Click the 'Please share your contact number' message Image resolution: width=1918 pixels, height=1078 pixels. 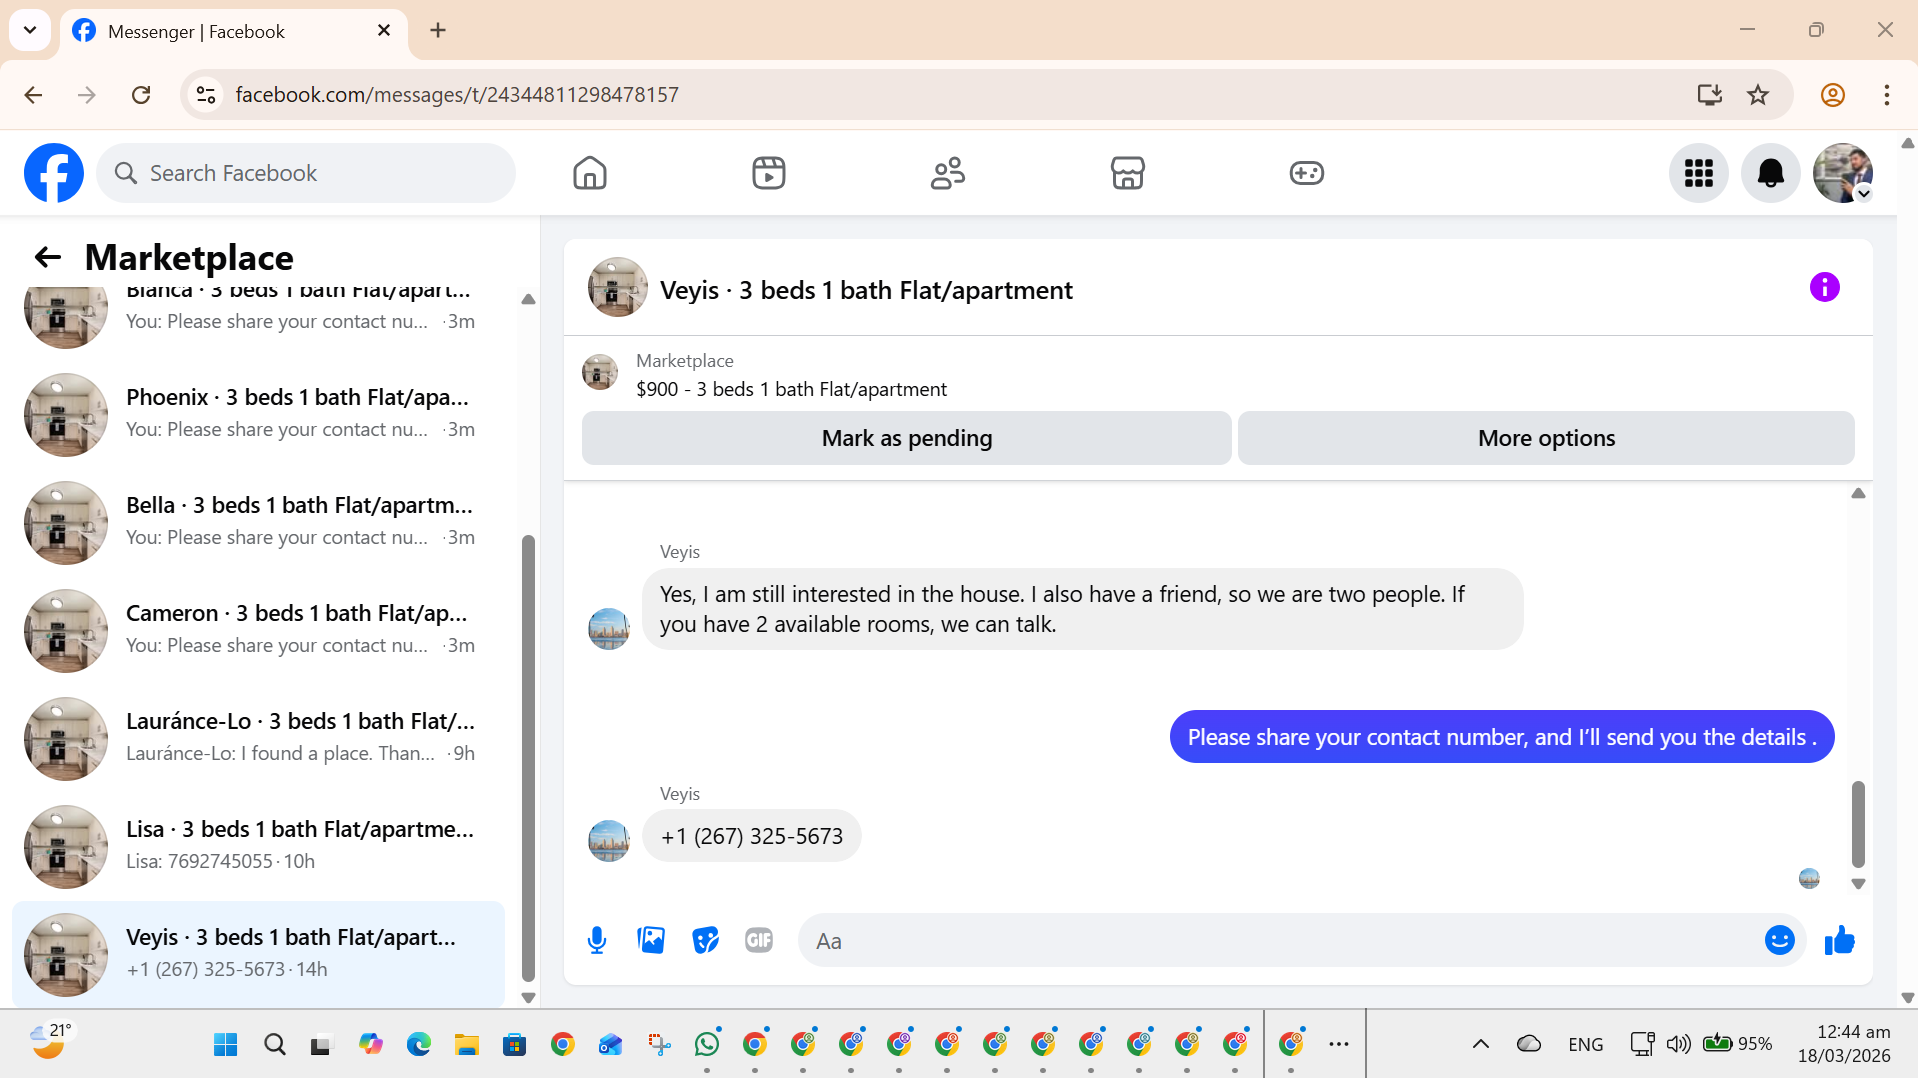click(x=1502, y=737)
